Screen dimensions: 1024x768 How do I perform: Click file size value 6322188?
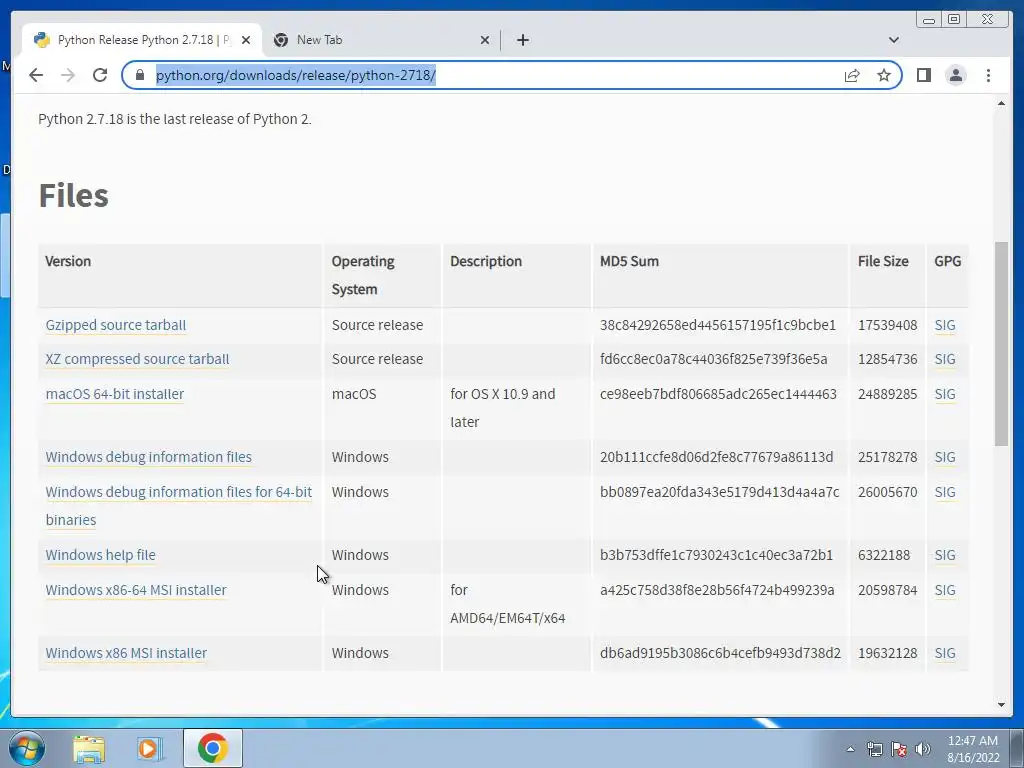tap(884, 555)
